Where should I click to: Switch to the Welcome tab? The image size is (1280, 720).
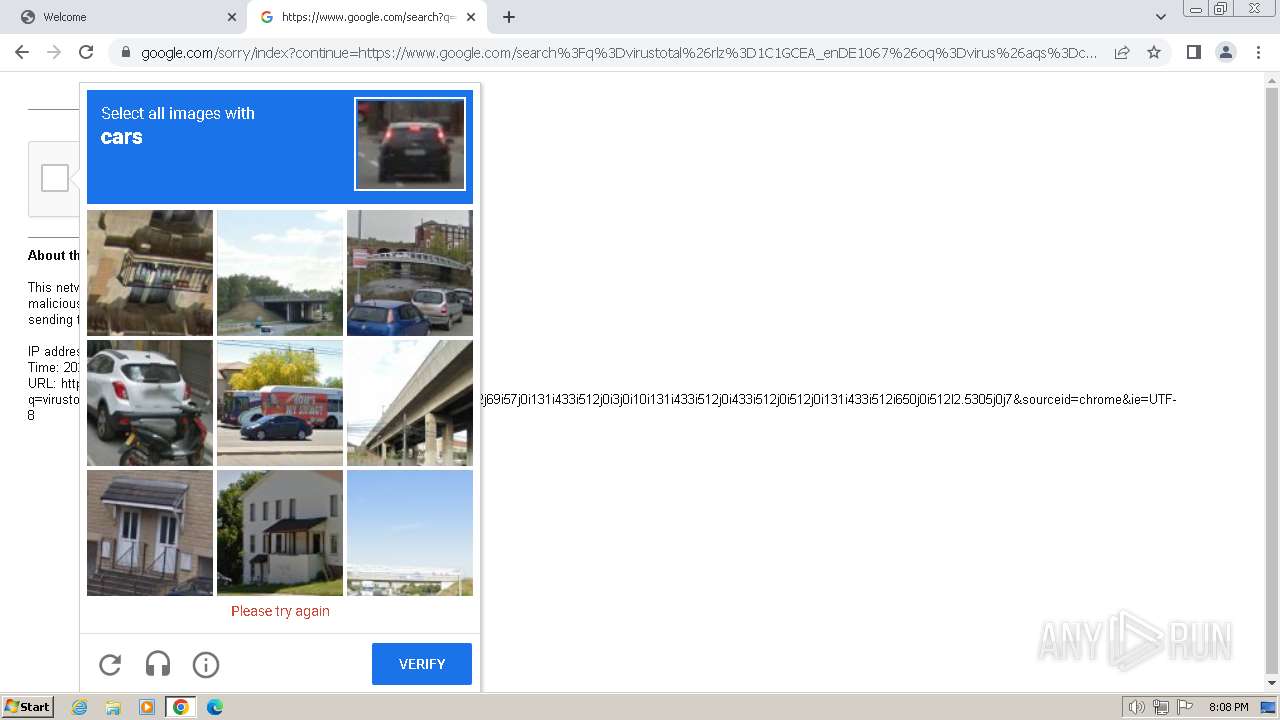122,17
